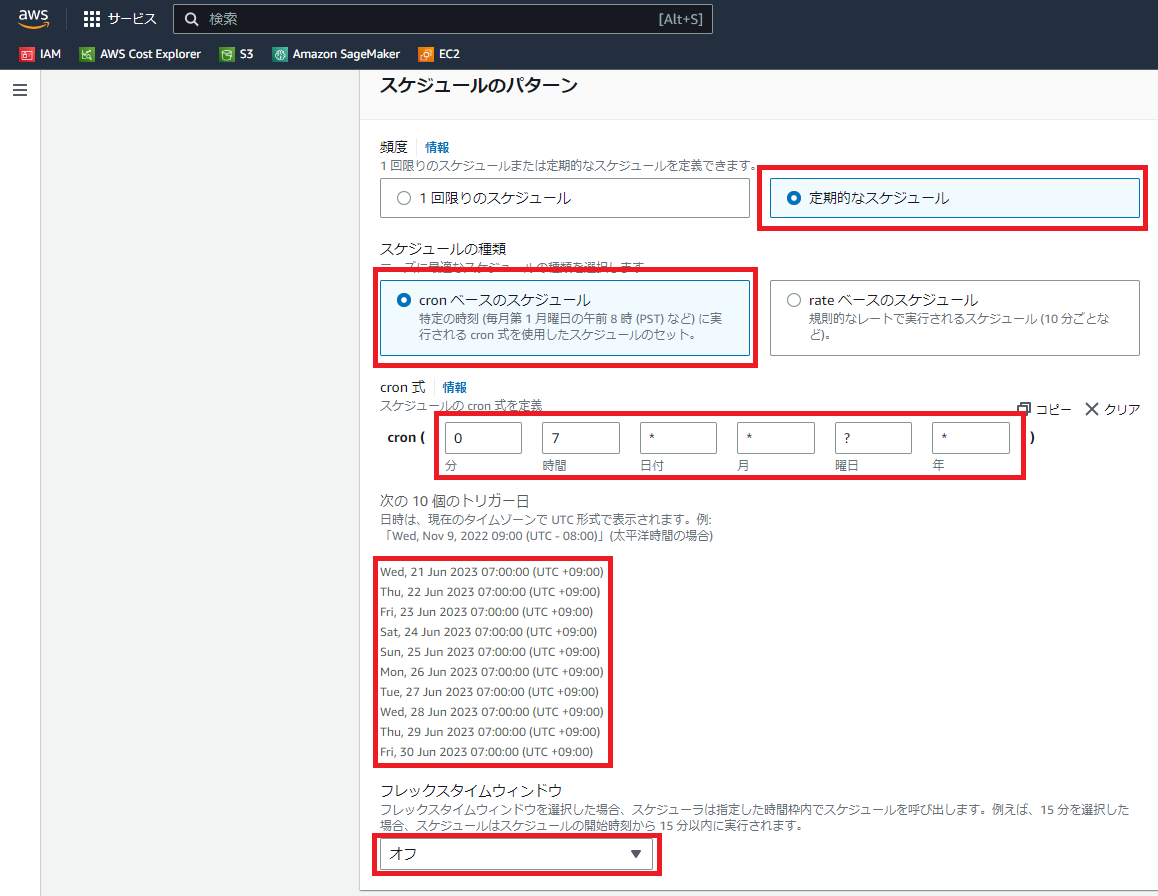The width and height of the screenshot is (1158, 896).
Task: Open the IAM console shortcut
Action: (40, 54)
